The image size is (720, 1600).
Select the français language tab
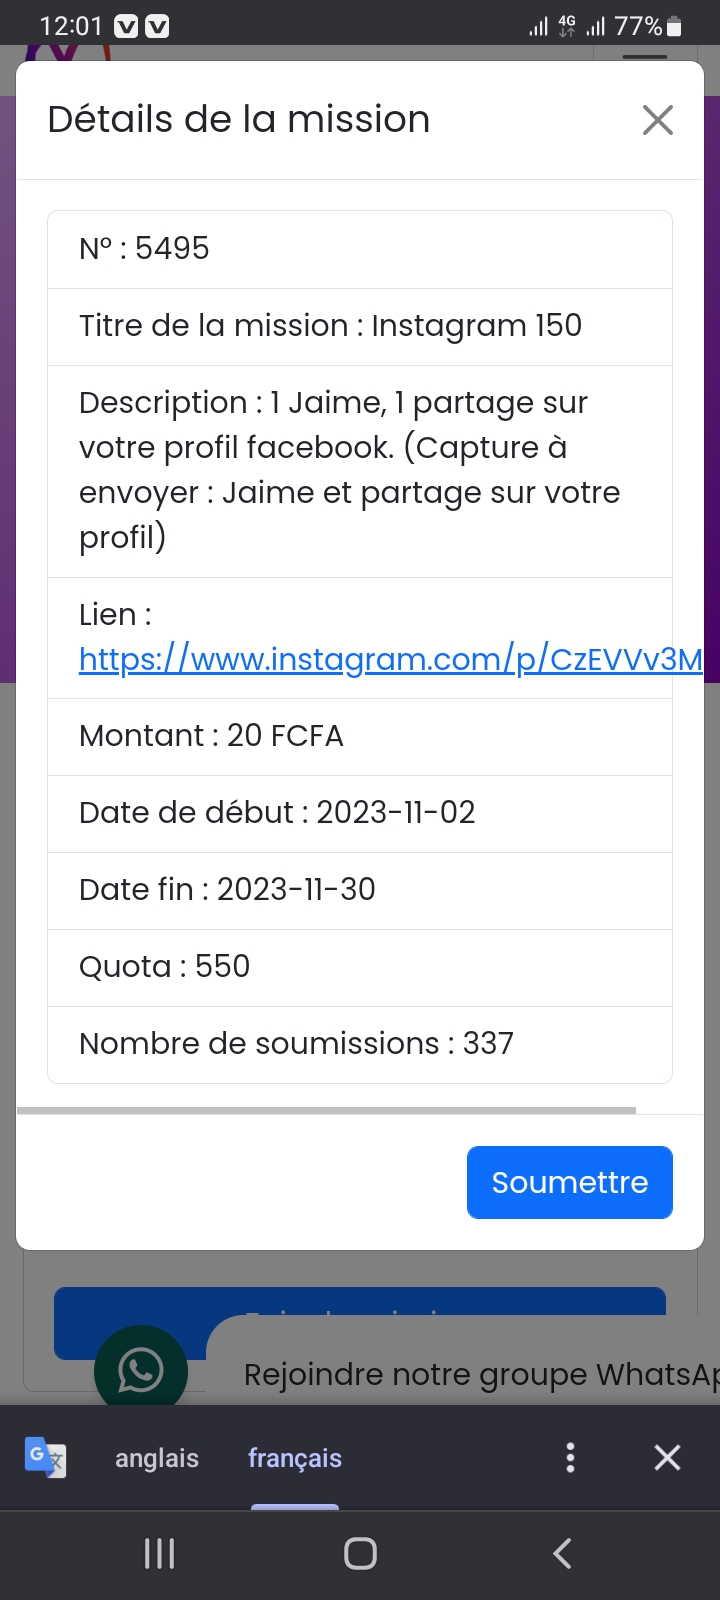pyautogui.click(x=295, y=1458)
